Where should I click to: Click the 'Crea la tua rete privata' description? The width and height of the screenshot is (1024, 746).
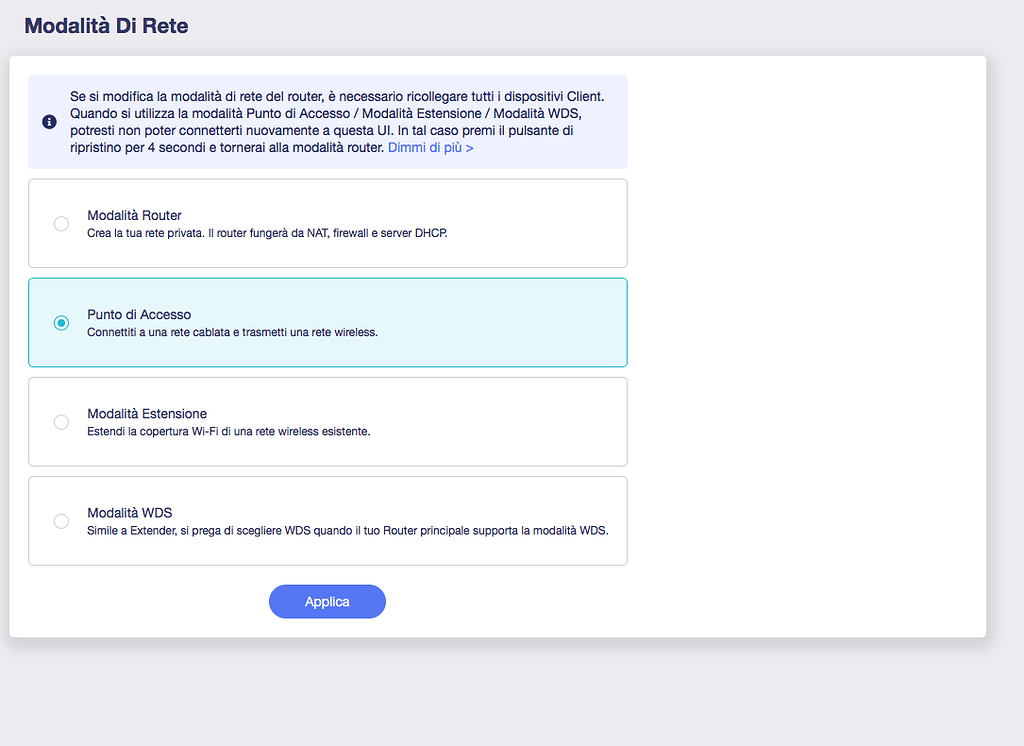coord(267,232)
